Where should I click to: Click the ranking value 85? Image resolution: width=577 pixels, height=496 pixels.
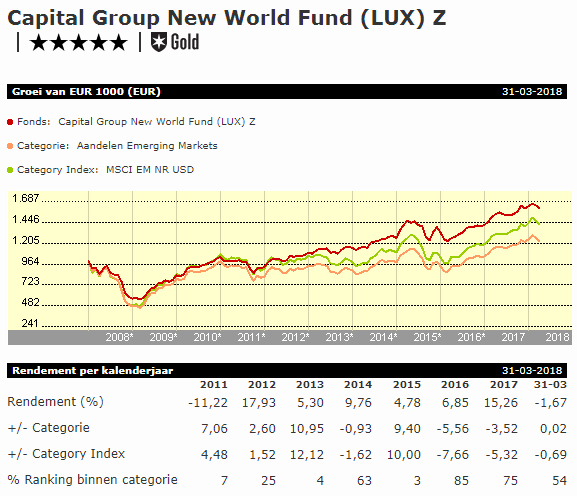(461, 481)
